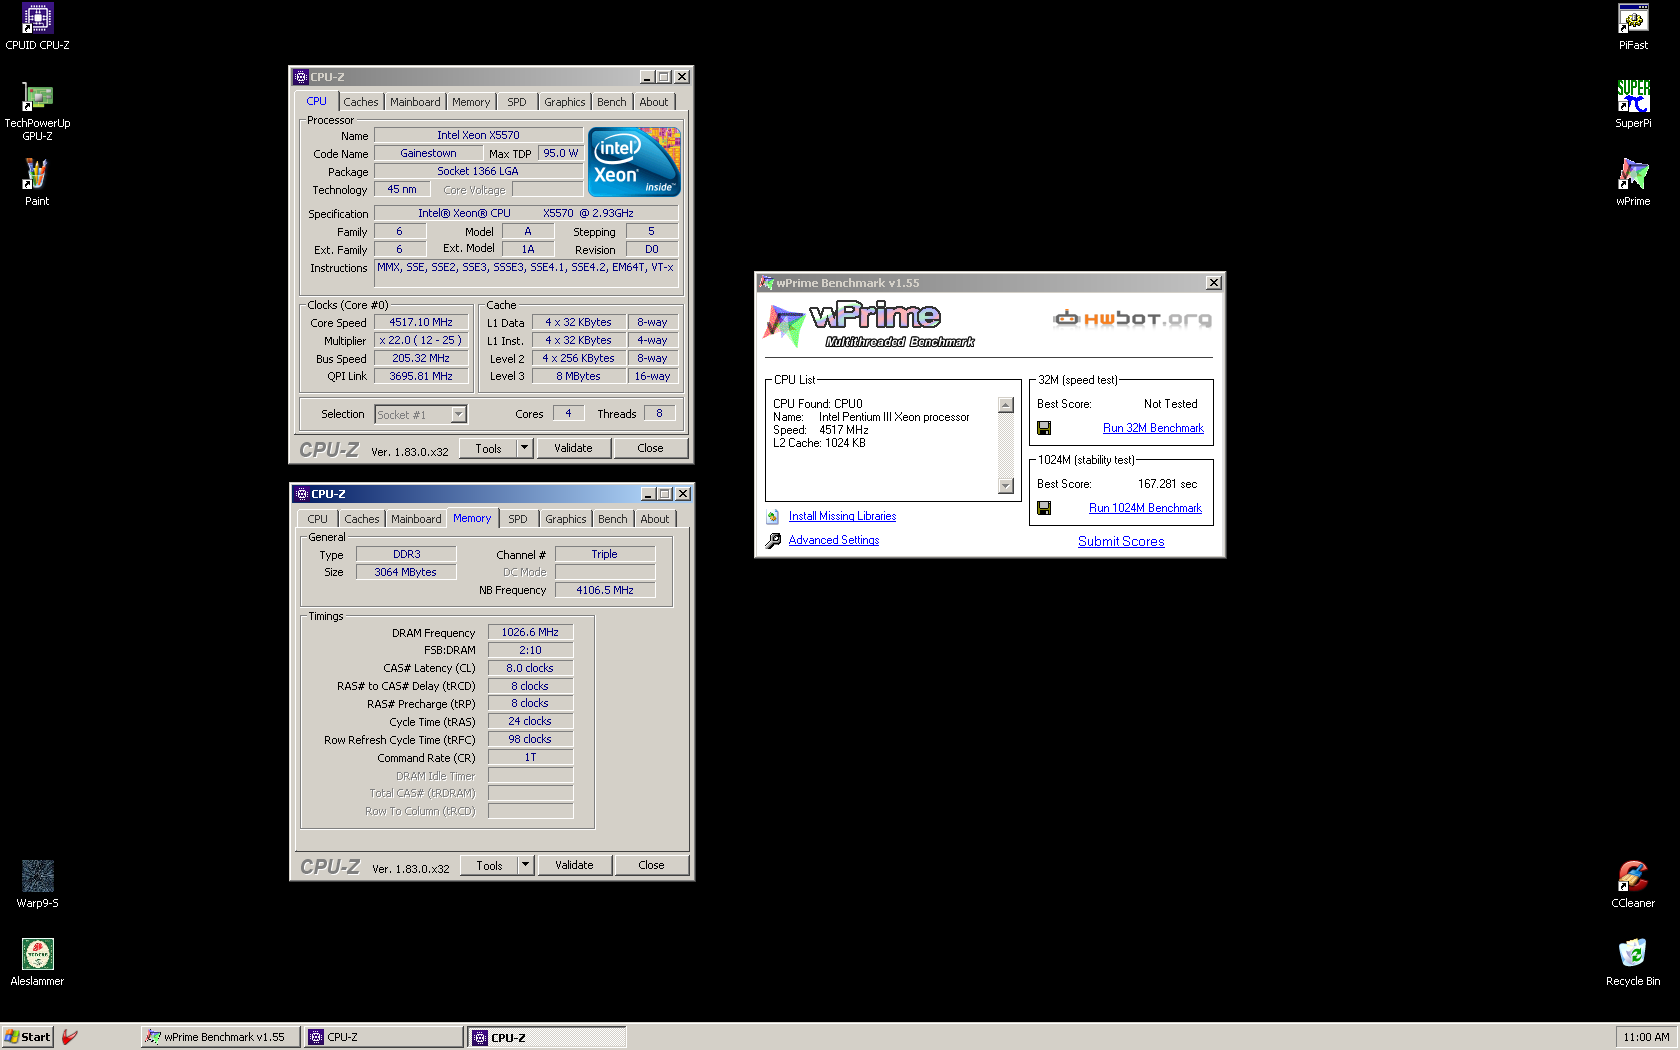Click the Multiplier value x 22.0
The image size is (1680, 1050).
[x=421, y=340]
